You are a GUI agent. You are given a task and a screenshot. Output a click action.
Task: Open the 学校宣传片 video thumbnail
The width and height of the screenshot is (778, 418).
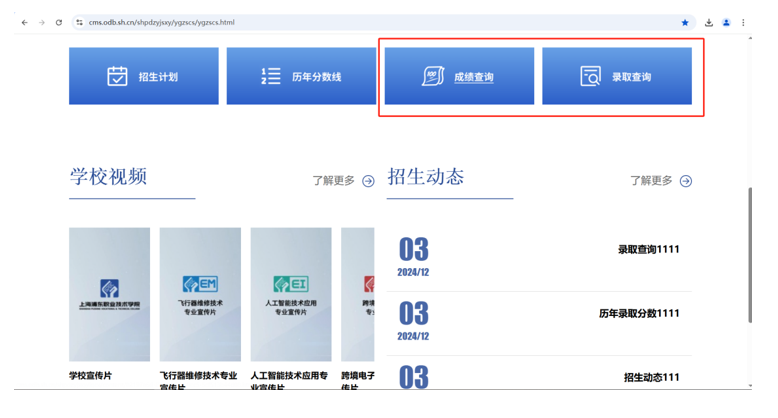pos(109,294)
